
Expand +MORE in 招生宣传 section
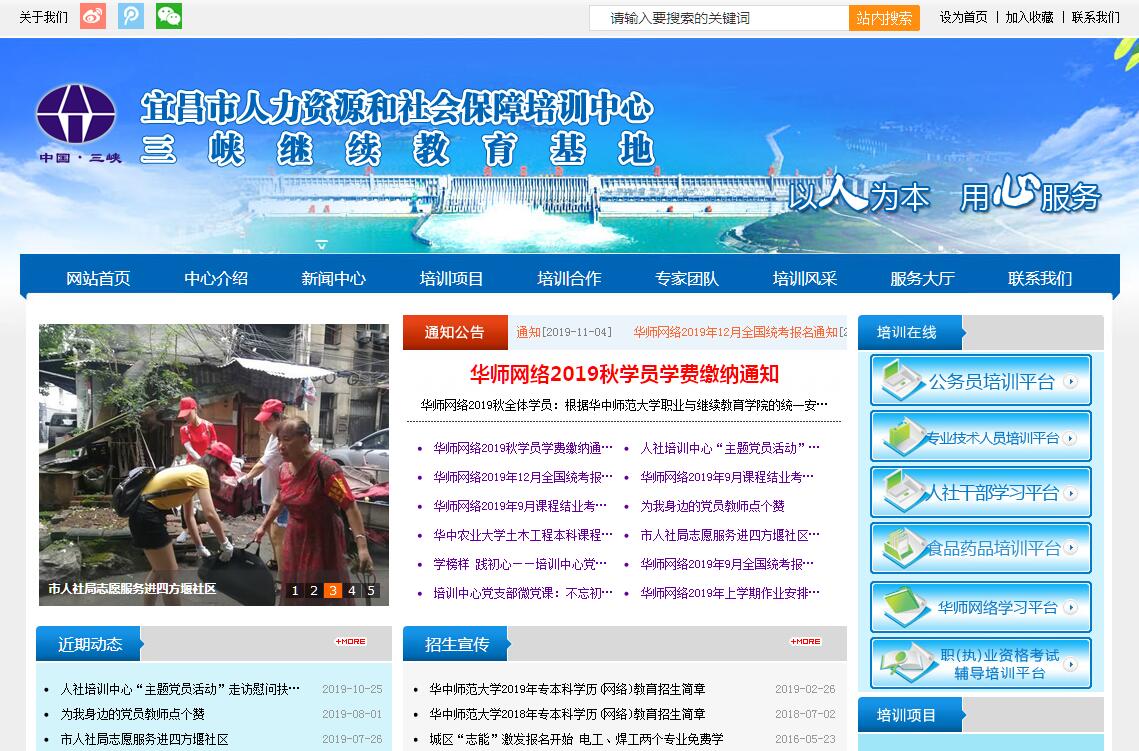805,642
